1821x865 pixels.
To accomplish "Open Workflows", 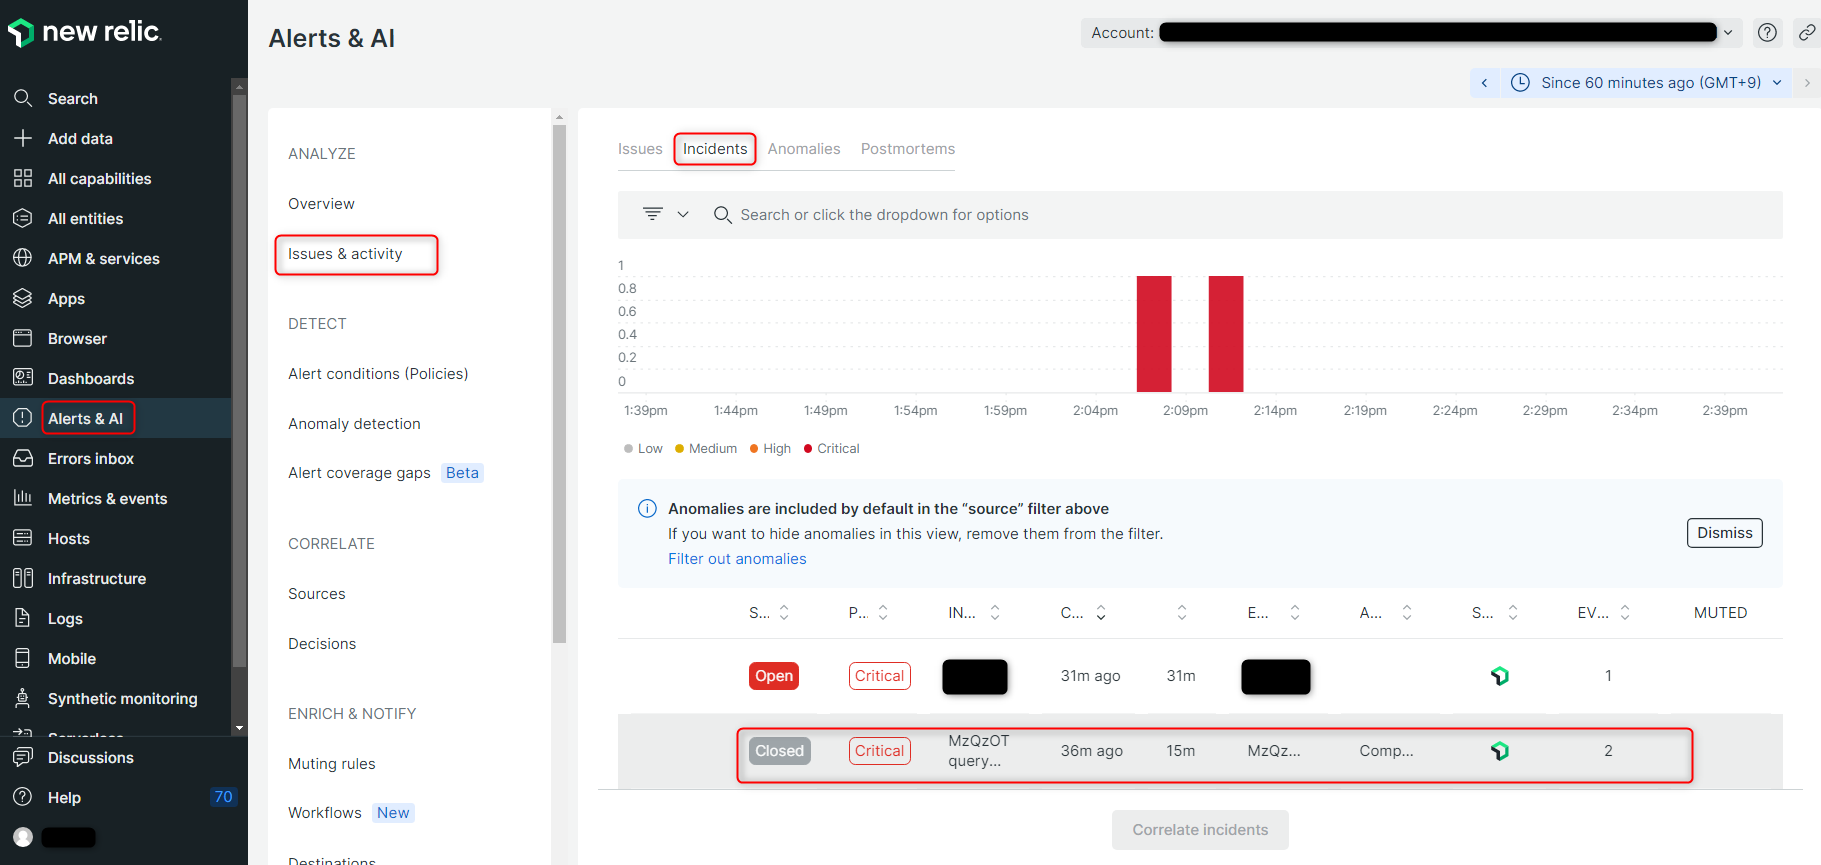I will (x=325, y=813).
